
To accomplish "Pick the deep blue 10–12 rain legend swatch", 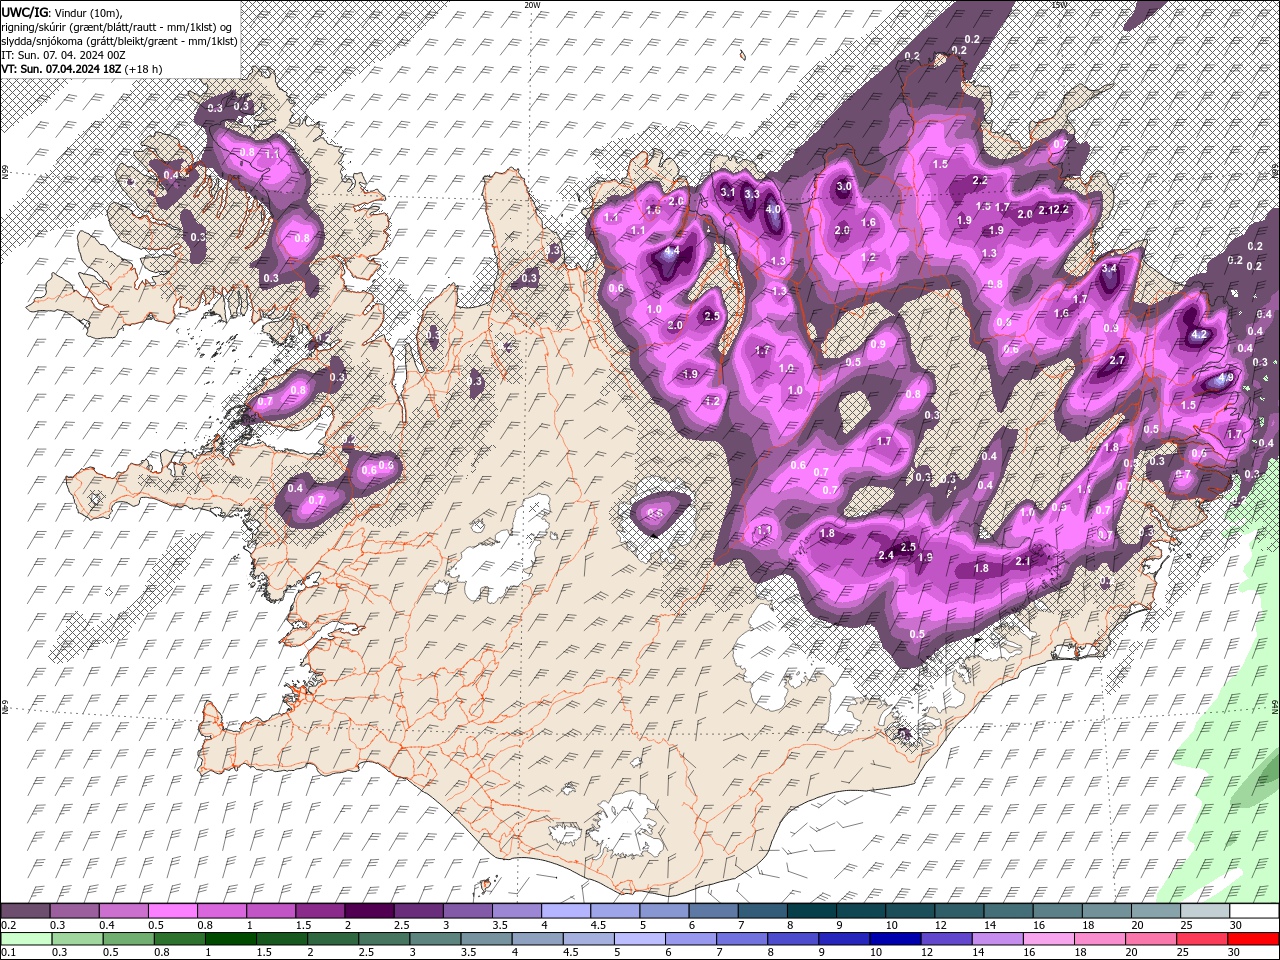I will click(x=895, y=938).
